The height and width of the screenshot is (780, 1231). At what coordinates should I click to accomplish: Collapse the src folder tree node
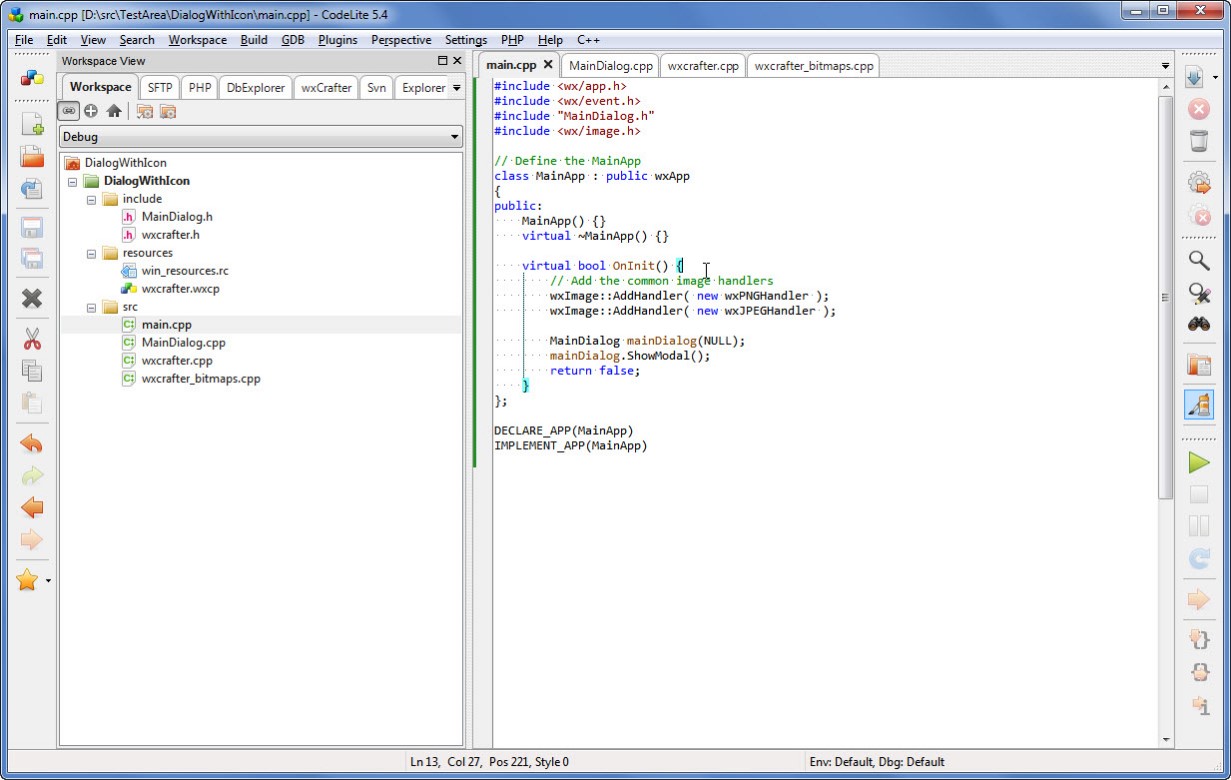[x=92, y=307]
